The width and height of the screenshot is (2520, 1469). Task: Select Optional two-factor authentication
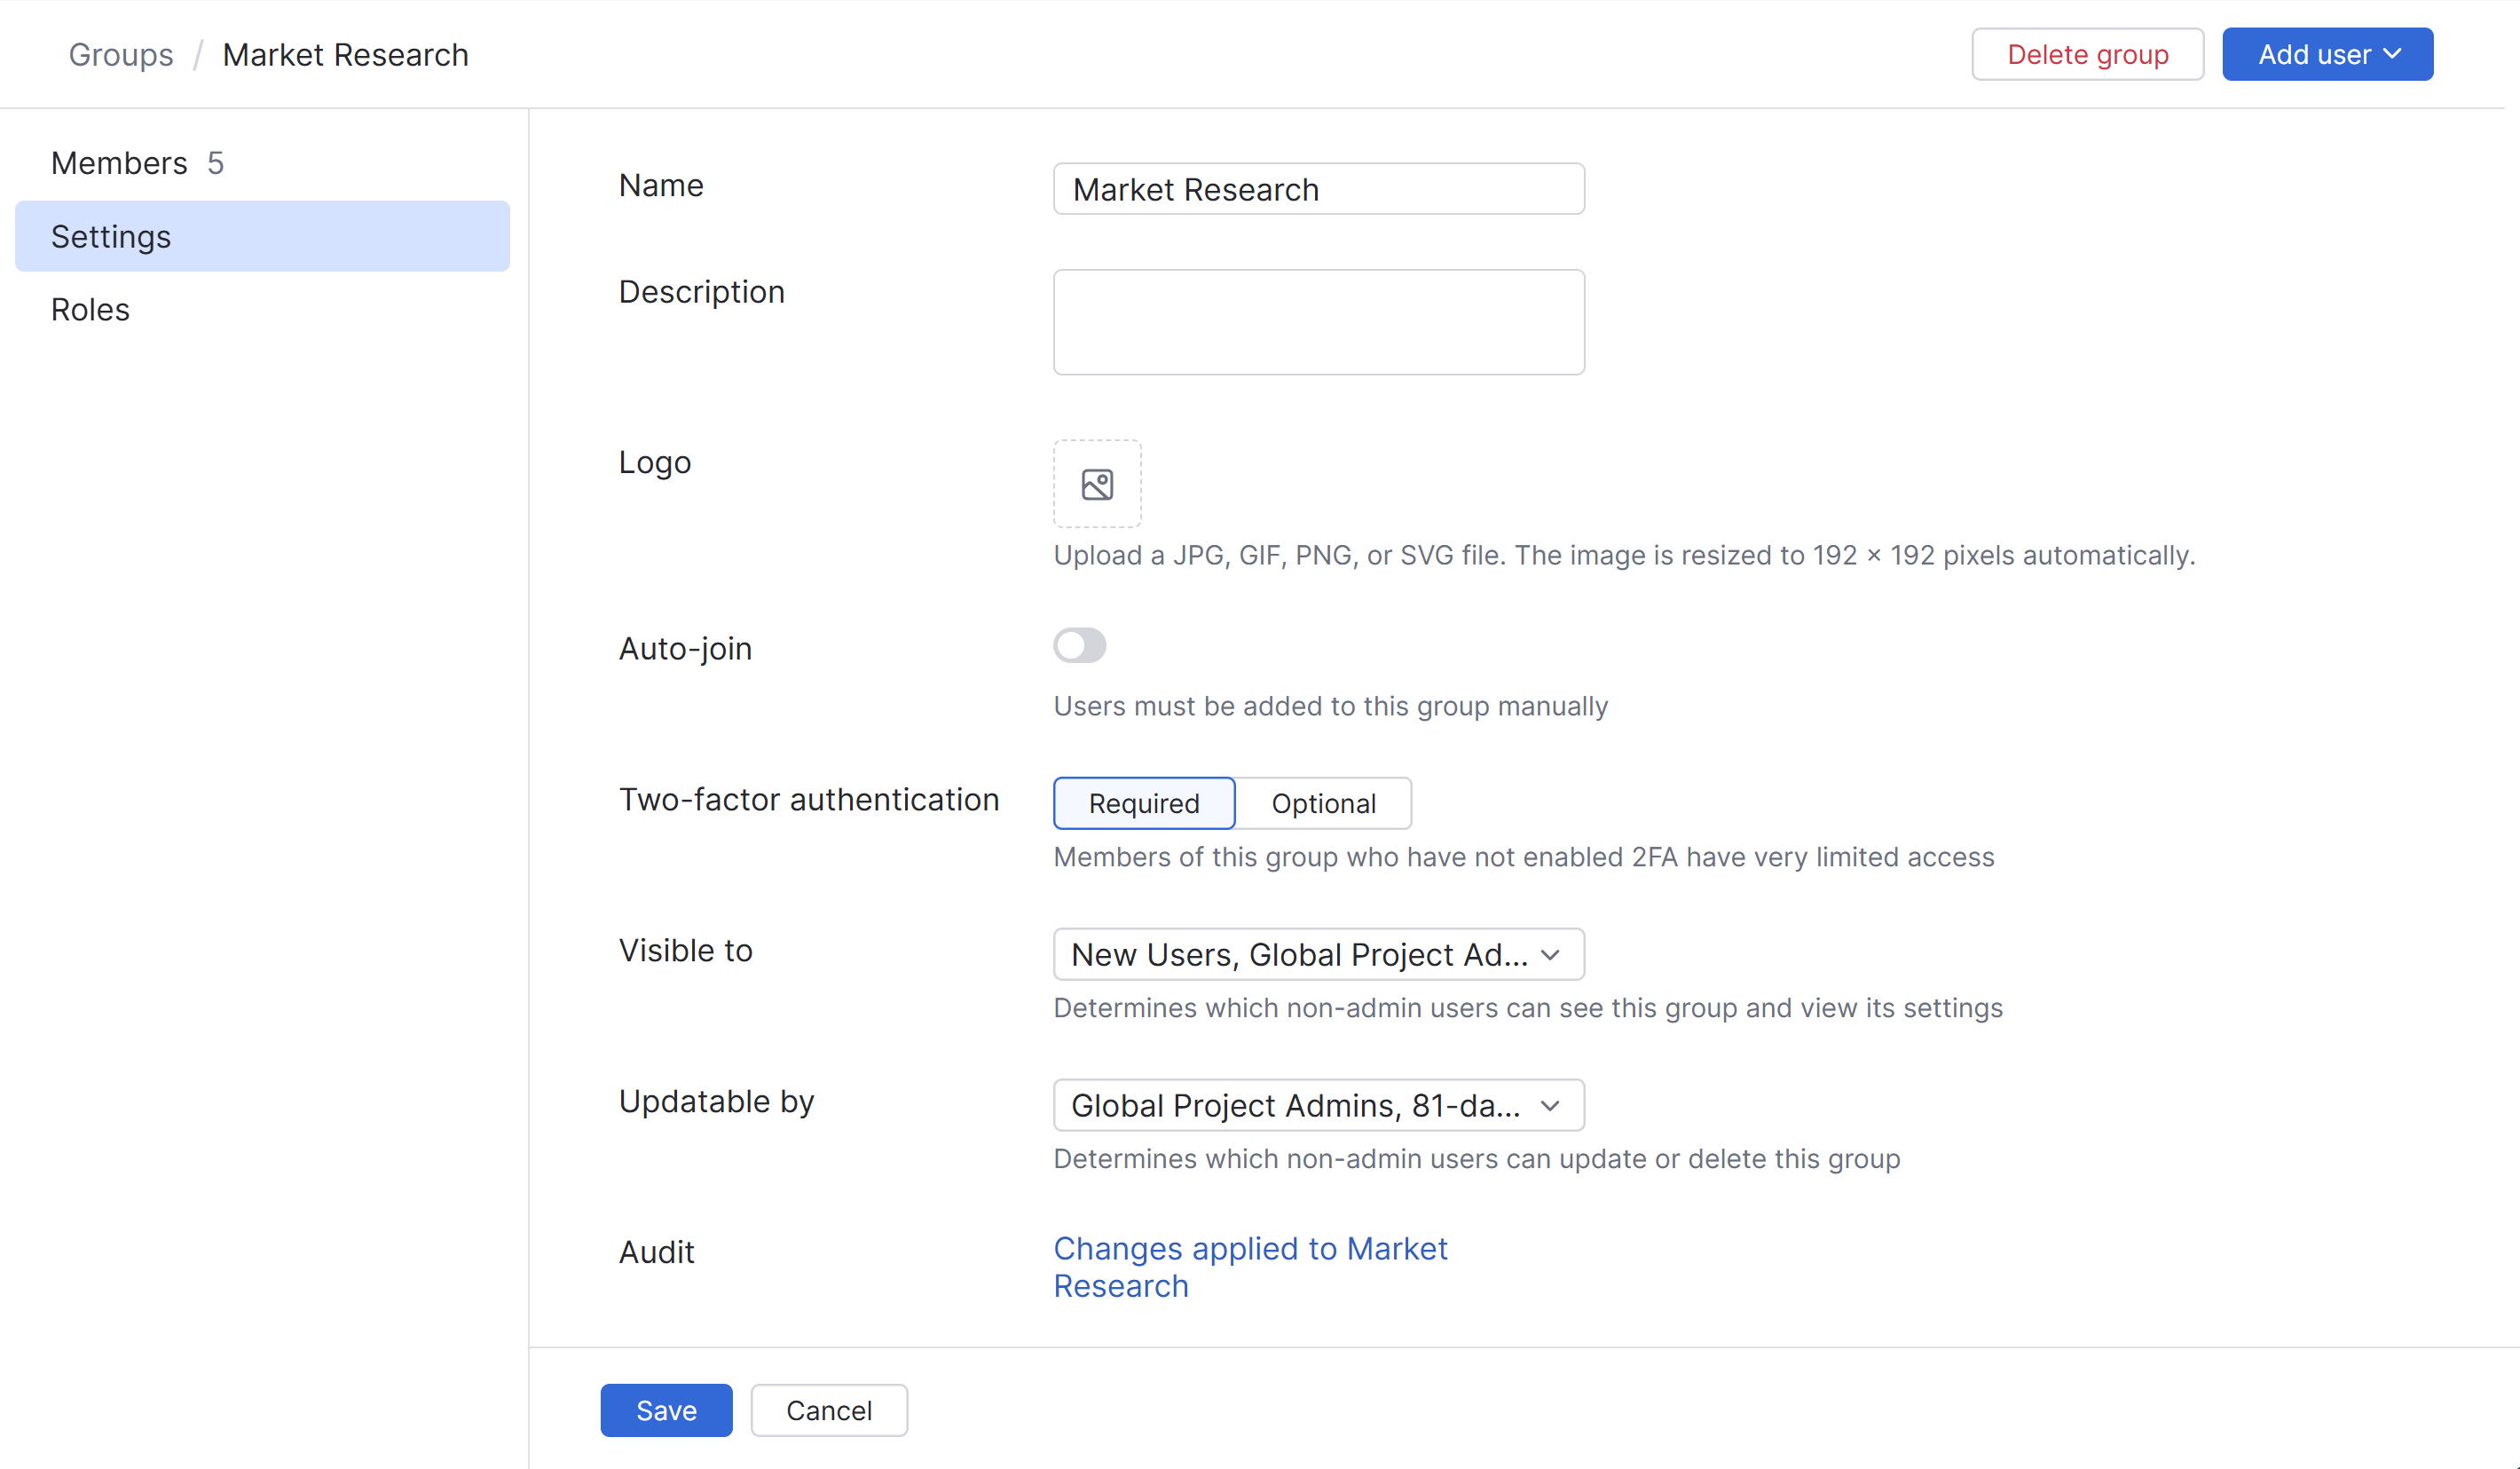pyautogui.click(x=1322, y=803)
